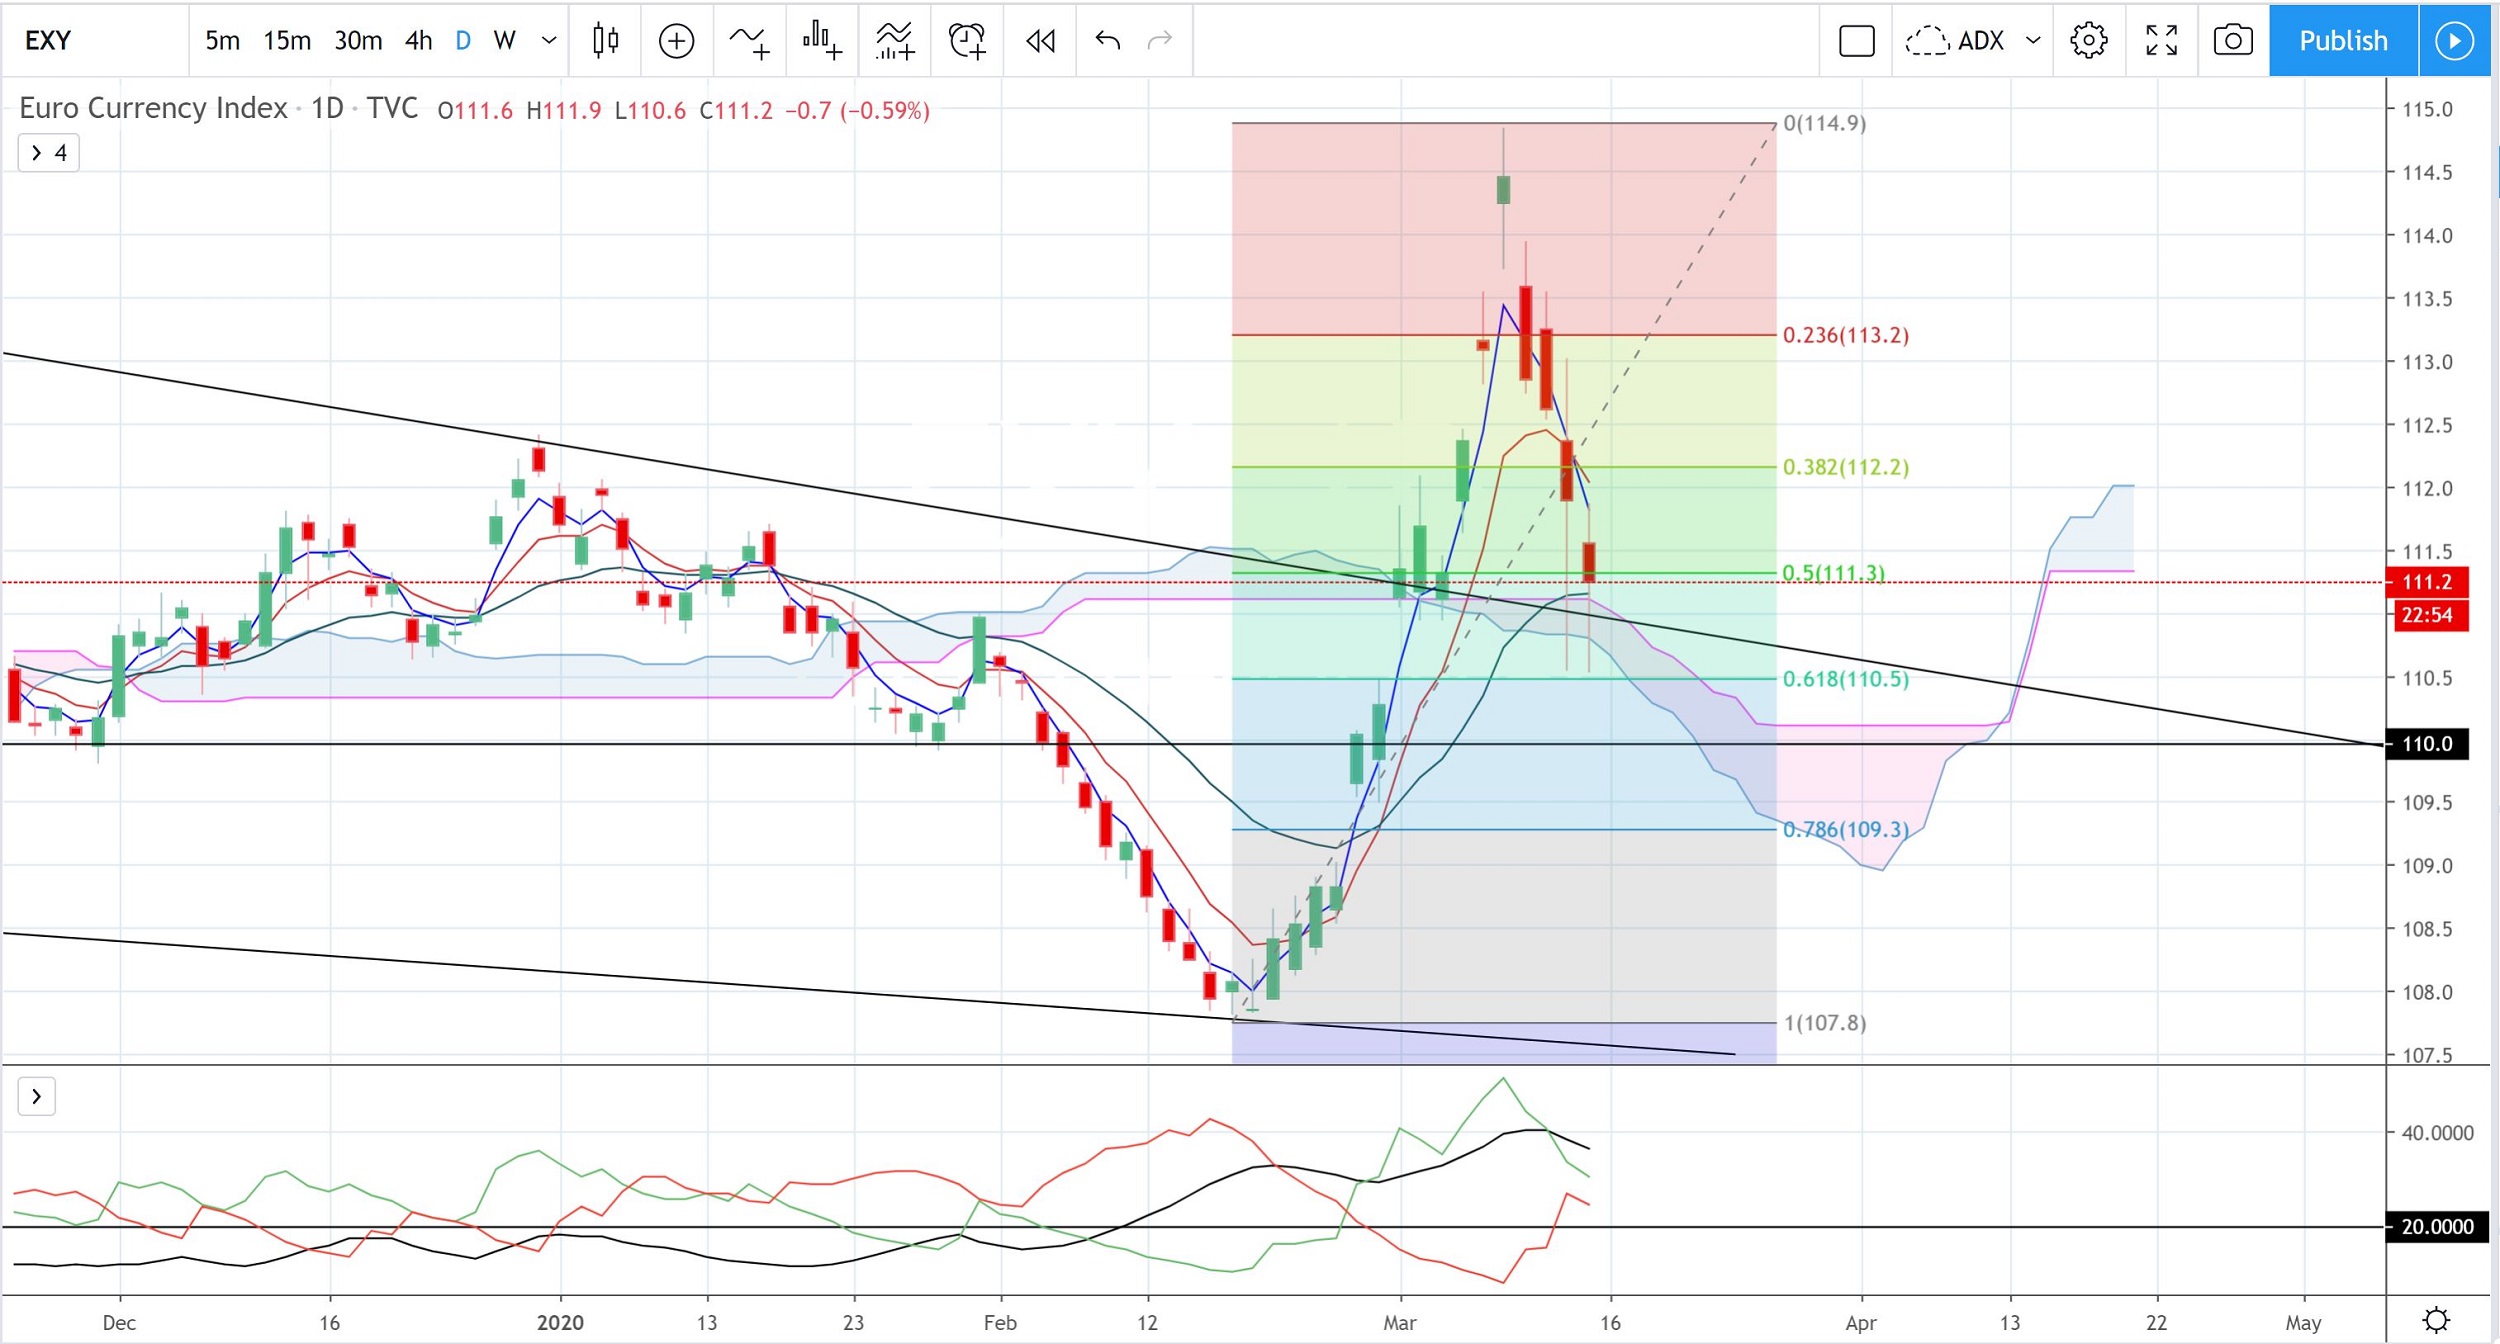Open the financials bar chart icon
The width and height of the screenshot is (2500, 1344).
pyautogui.click(x=822, y=40)
